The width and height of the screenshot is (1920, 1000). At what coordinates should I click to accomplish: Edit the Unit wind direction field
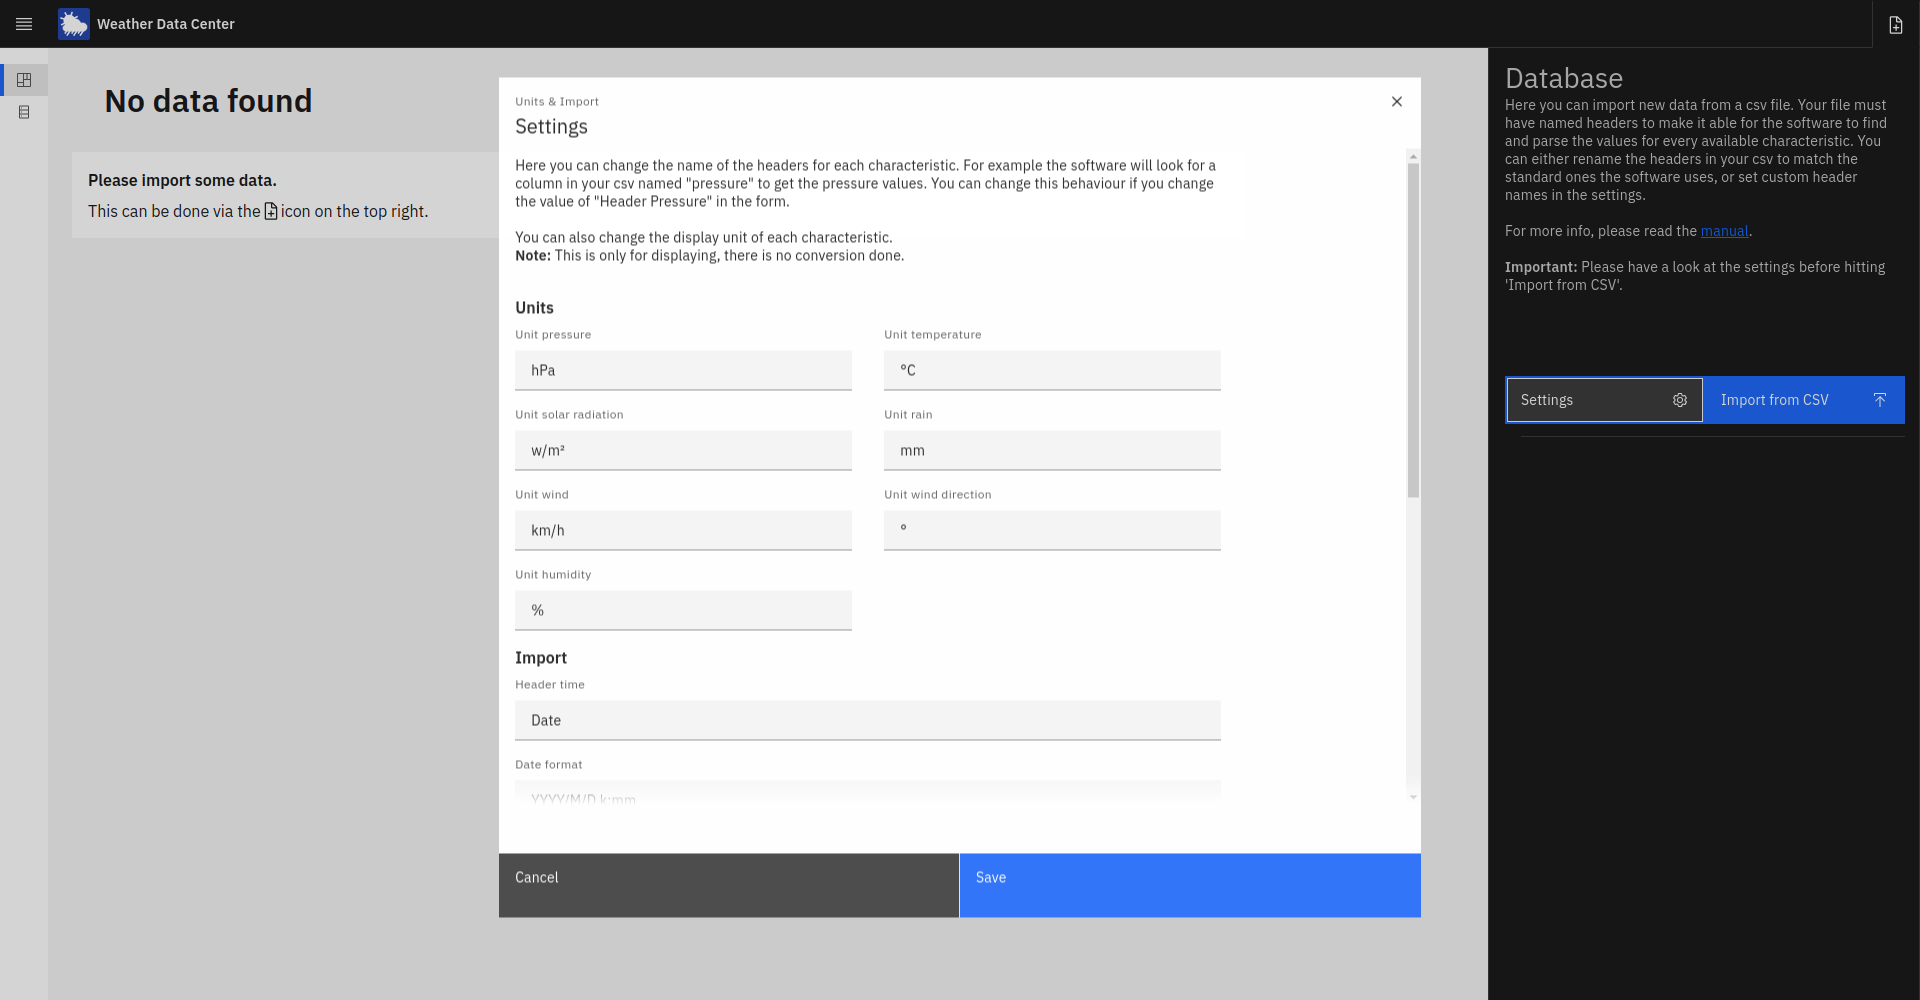coord(1052,530)
